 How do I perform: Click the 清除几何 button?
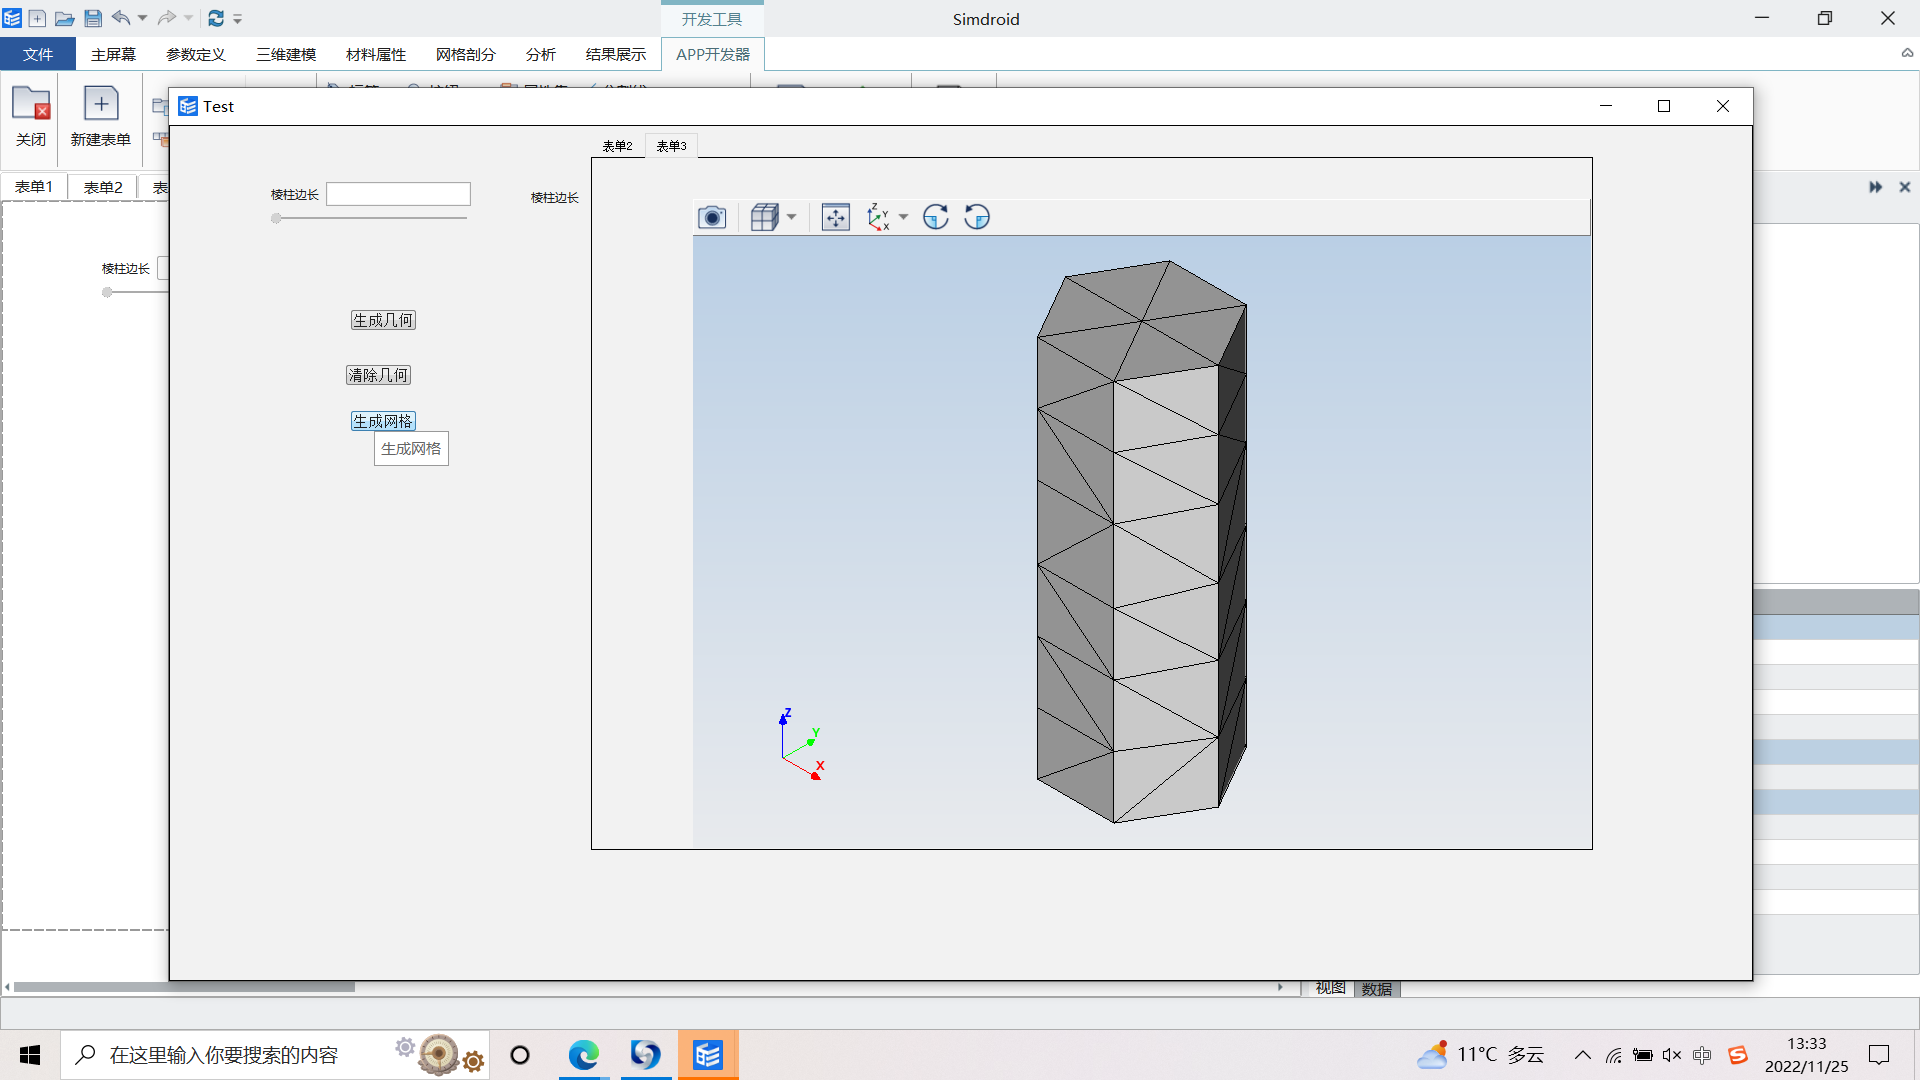378,375
